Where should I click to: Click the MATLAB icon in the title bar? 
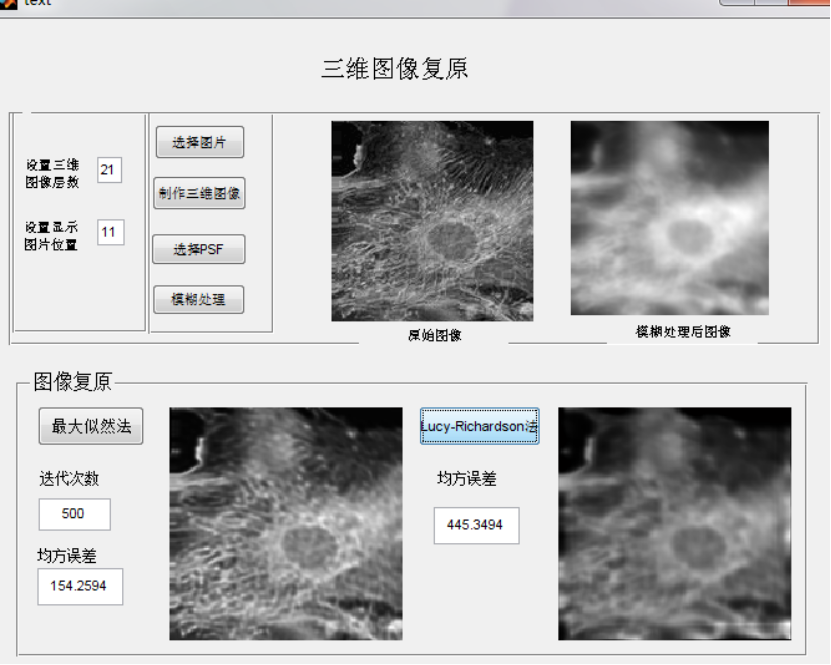[8, 4]
